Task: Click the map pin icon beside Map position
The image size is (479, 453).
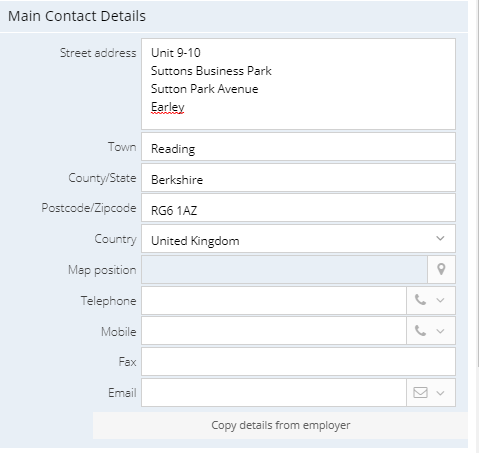Action: 441,269
